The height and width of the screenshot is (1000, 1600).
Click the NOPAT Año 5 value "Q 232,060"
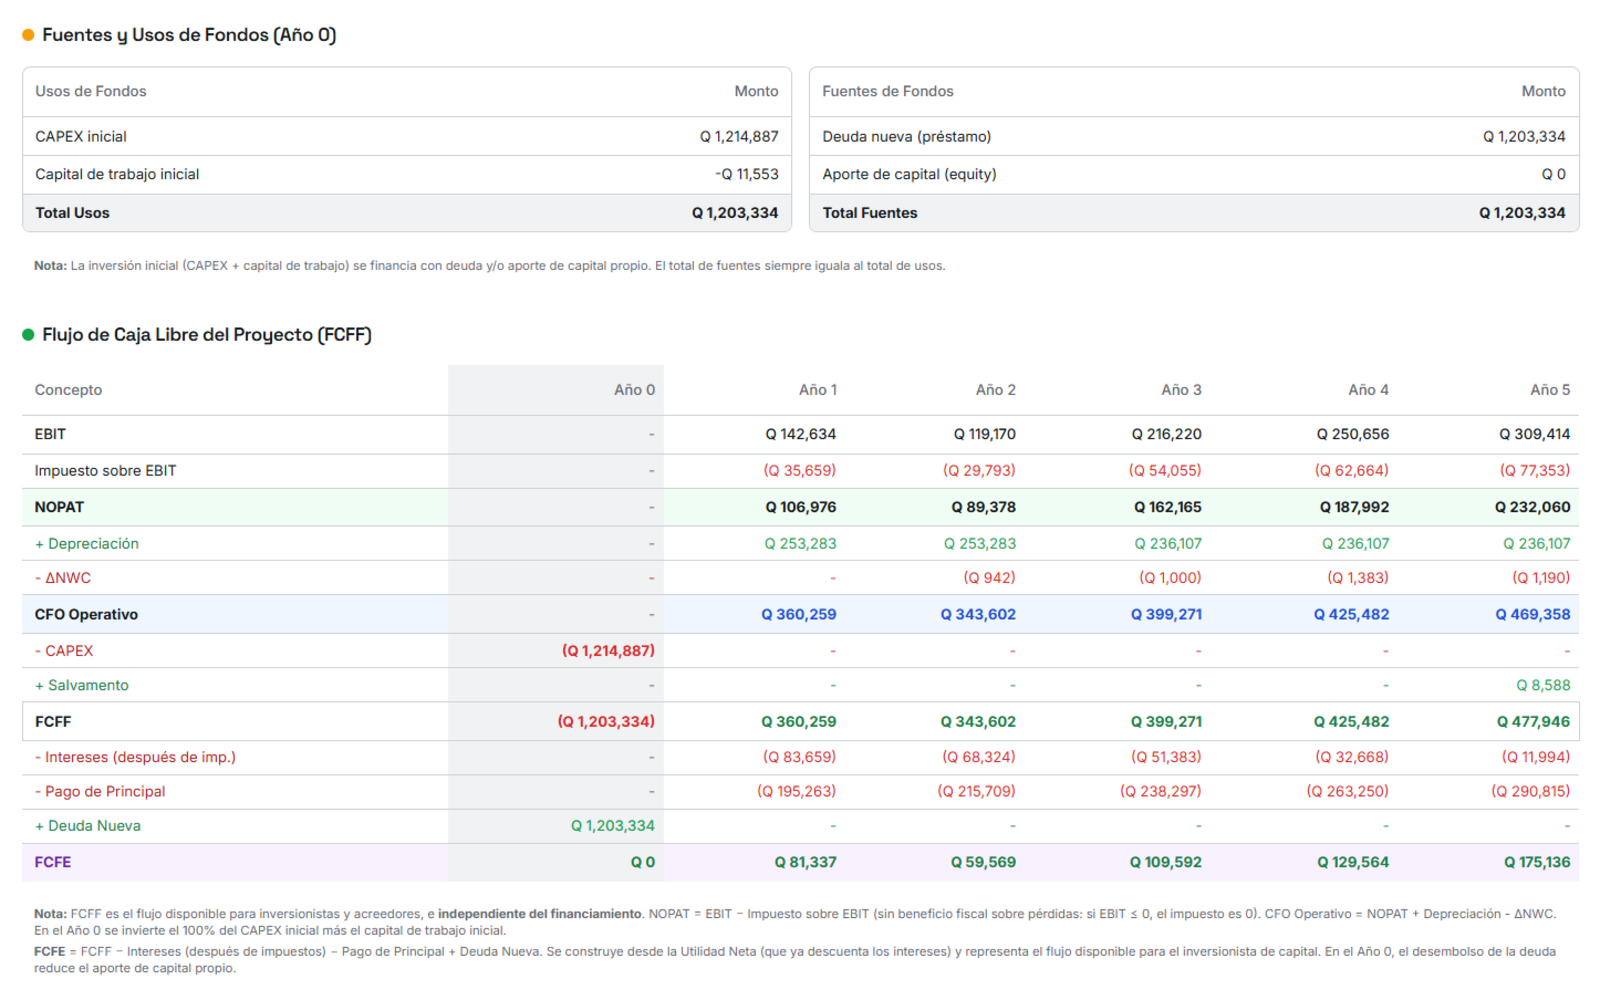pos(1533,507)
